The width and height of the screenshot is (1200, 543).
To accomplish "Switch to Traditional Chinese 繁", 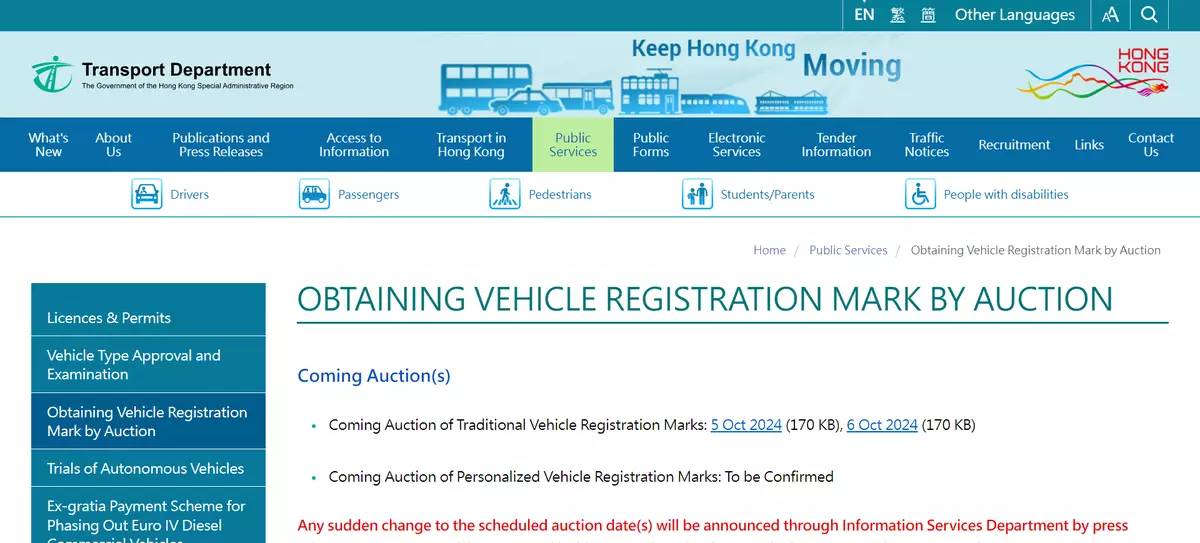I will [898, 14].
